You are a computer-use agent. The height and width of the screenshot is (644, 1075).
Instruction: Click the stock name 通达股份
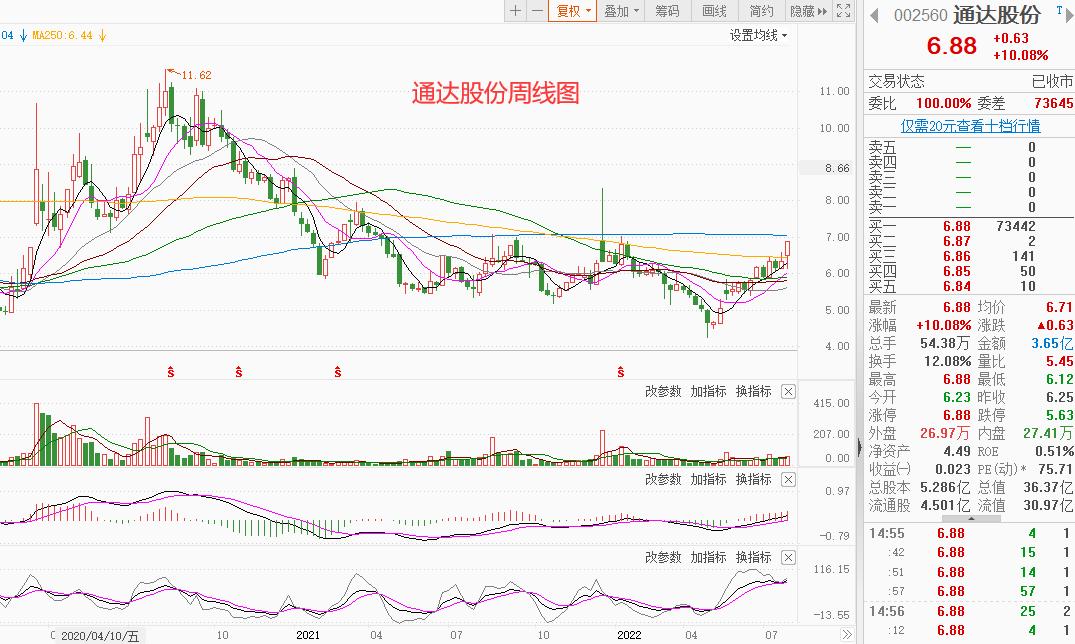[x=996, y=15]
